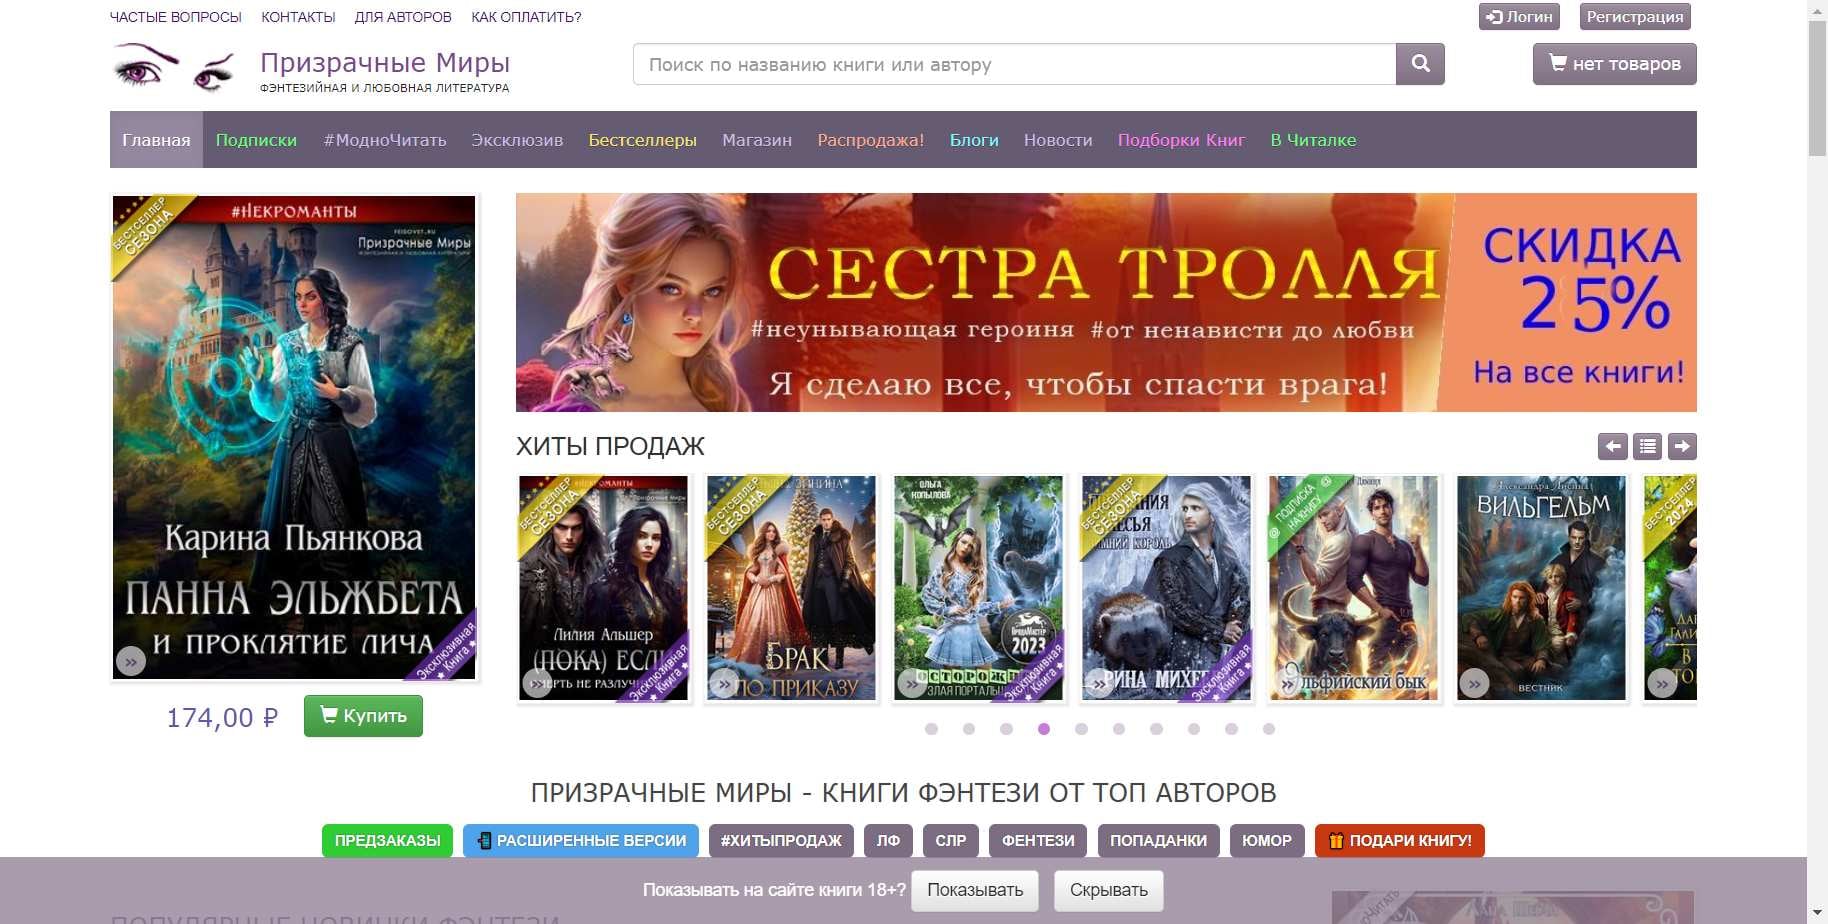Click the magnifier search button
Image resolution: width=1828 pixels, height=924 pixels.
click(x=1420, y=64)
